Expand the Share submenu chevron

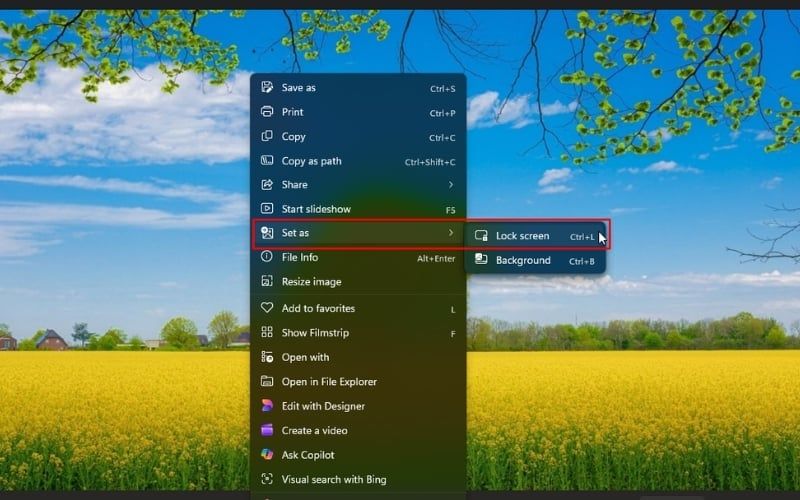[451, 184]
